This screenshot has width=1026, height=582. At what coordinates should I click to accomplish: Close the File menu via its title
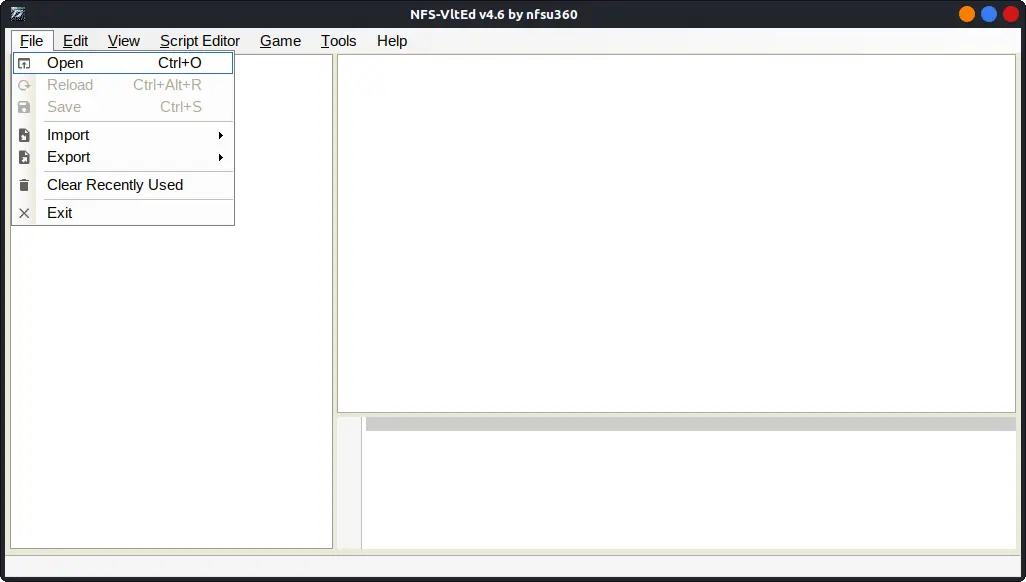31,41
